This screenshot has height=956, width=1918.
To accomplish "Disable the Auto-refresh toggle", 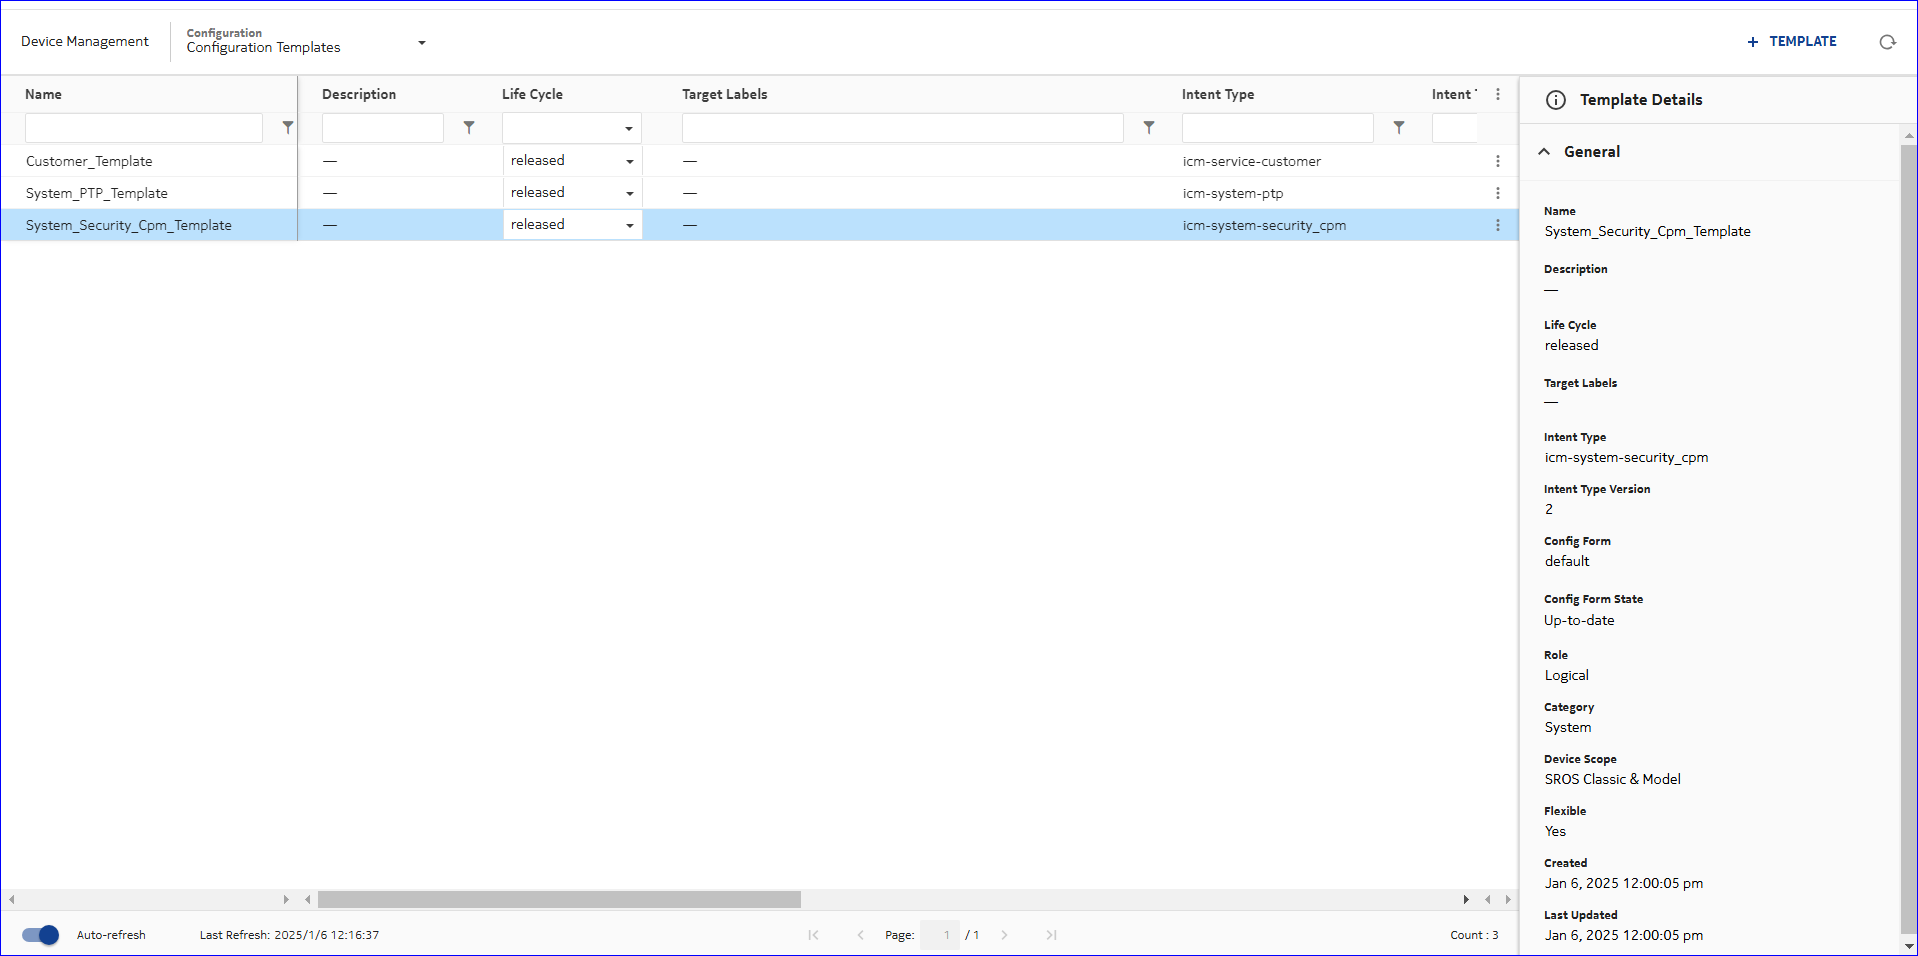I will pyautogui.click(x=41, y=935).
